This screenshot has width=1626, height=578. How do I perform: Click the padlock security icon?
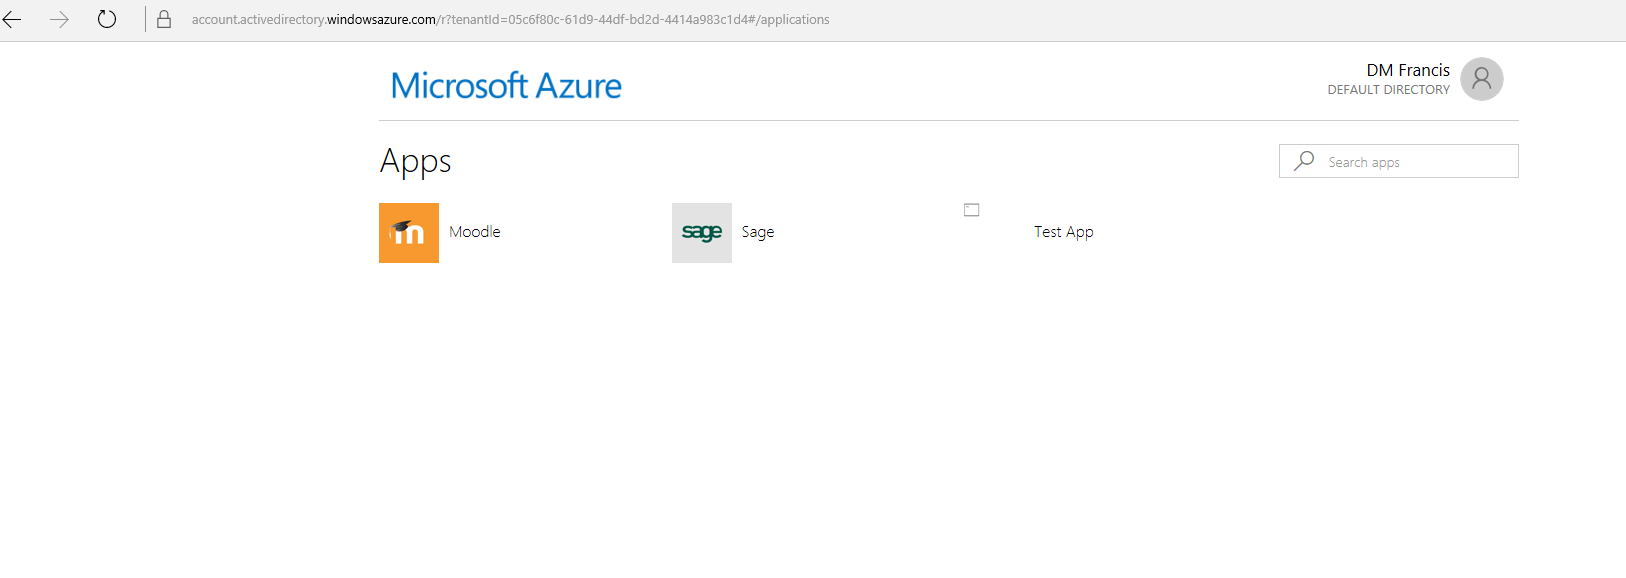click(164, 19)
